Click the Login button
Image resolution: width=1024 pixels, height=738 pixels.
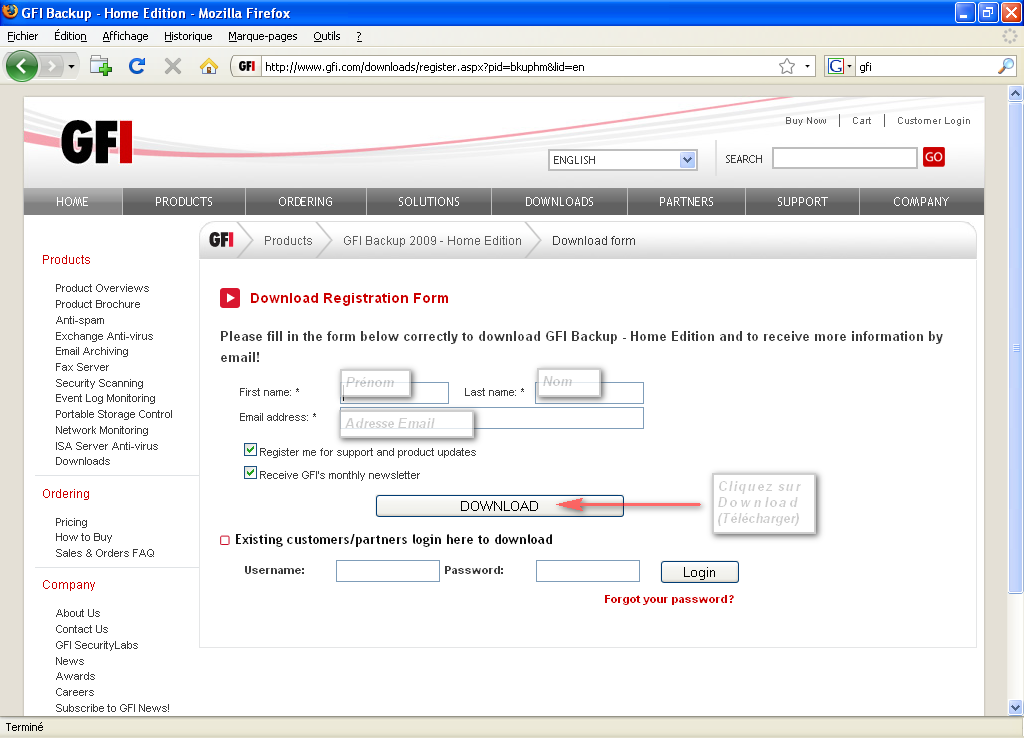click(x=699, y=572)
